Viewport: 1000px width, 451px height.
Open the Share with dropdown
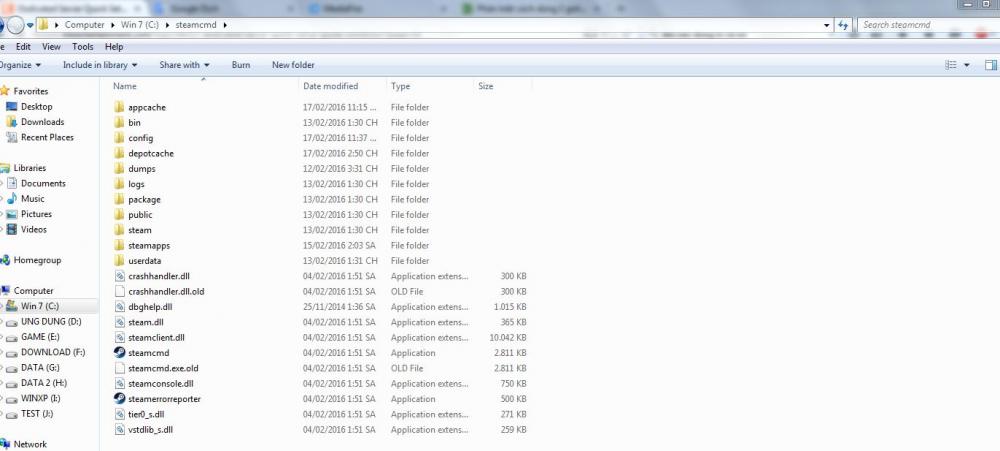184,65
